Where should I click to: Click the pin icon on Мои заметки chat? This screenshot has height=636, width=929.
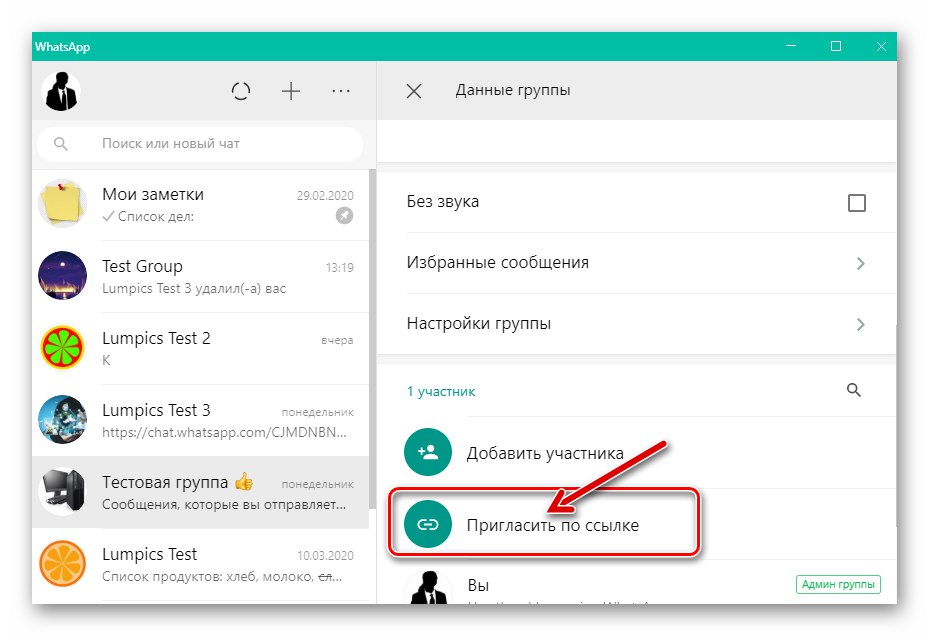(344, 216)
